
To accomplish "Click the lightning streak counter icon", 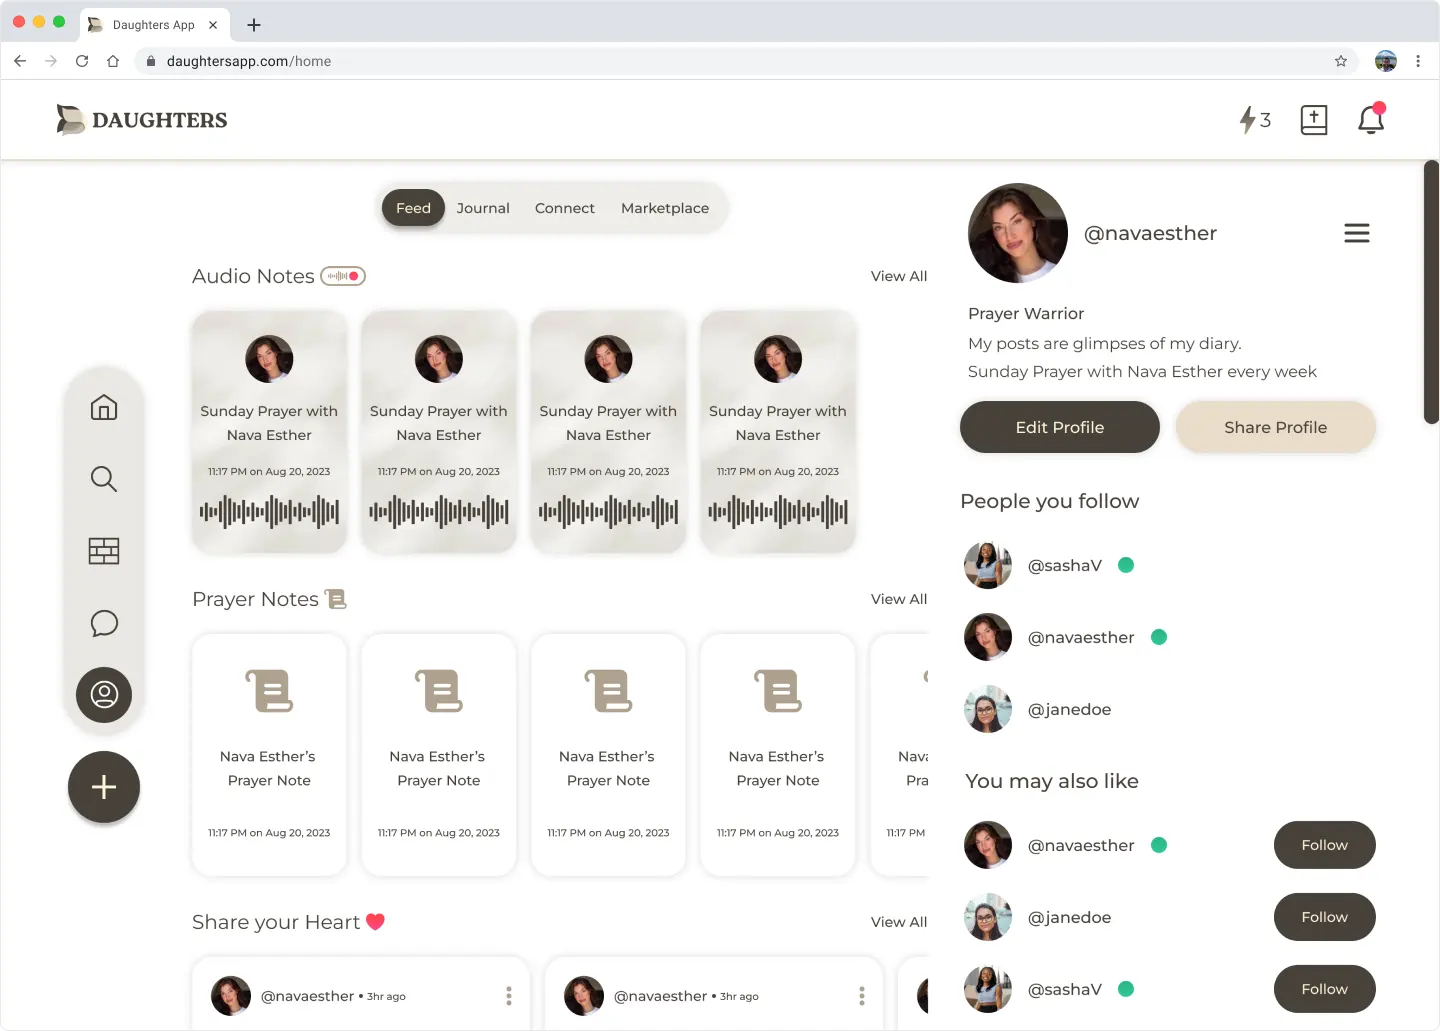I will [1254, 120].
